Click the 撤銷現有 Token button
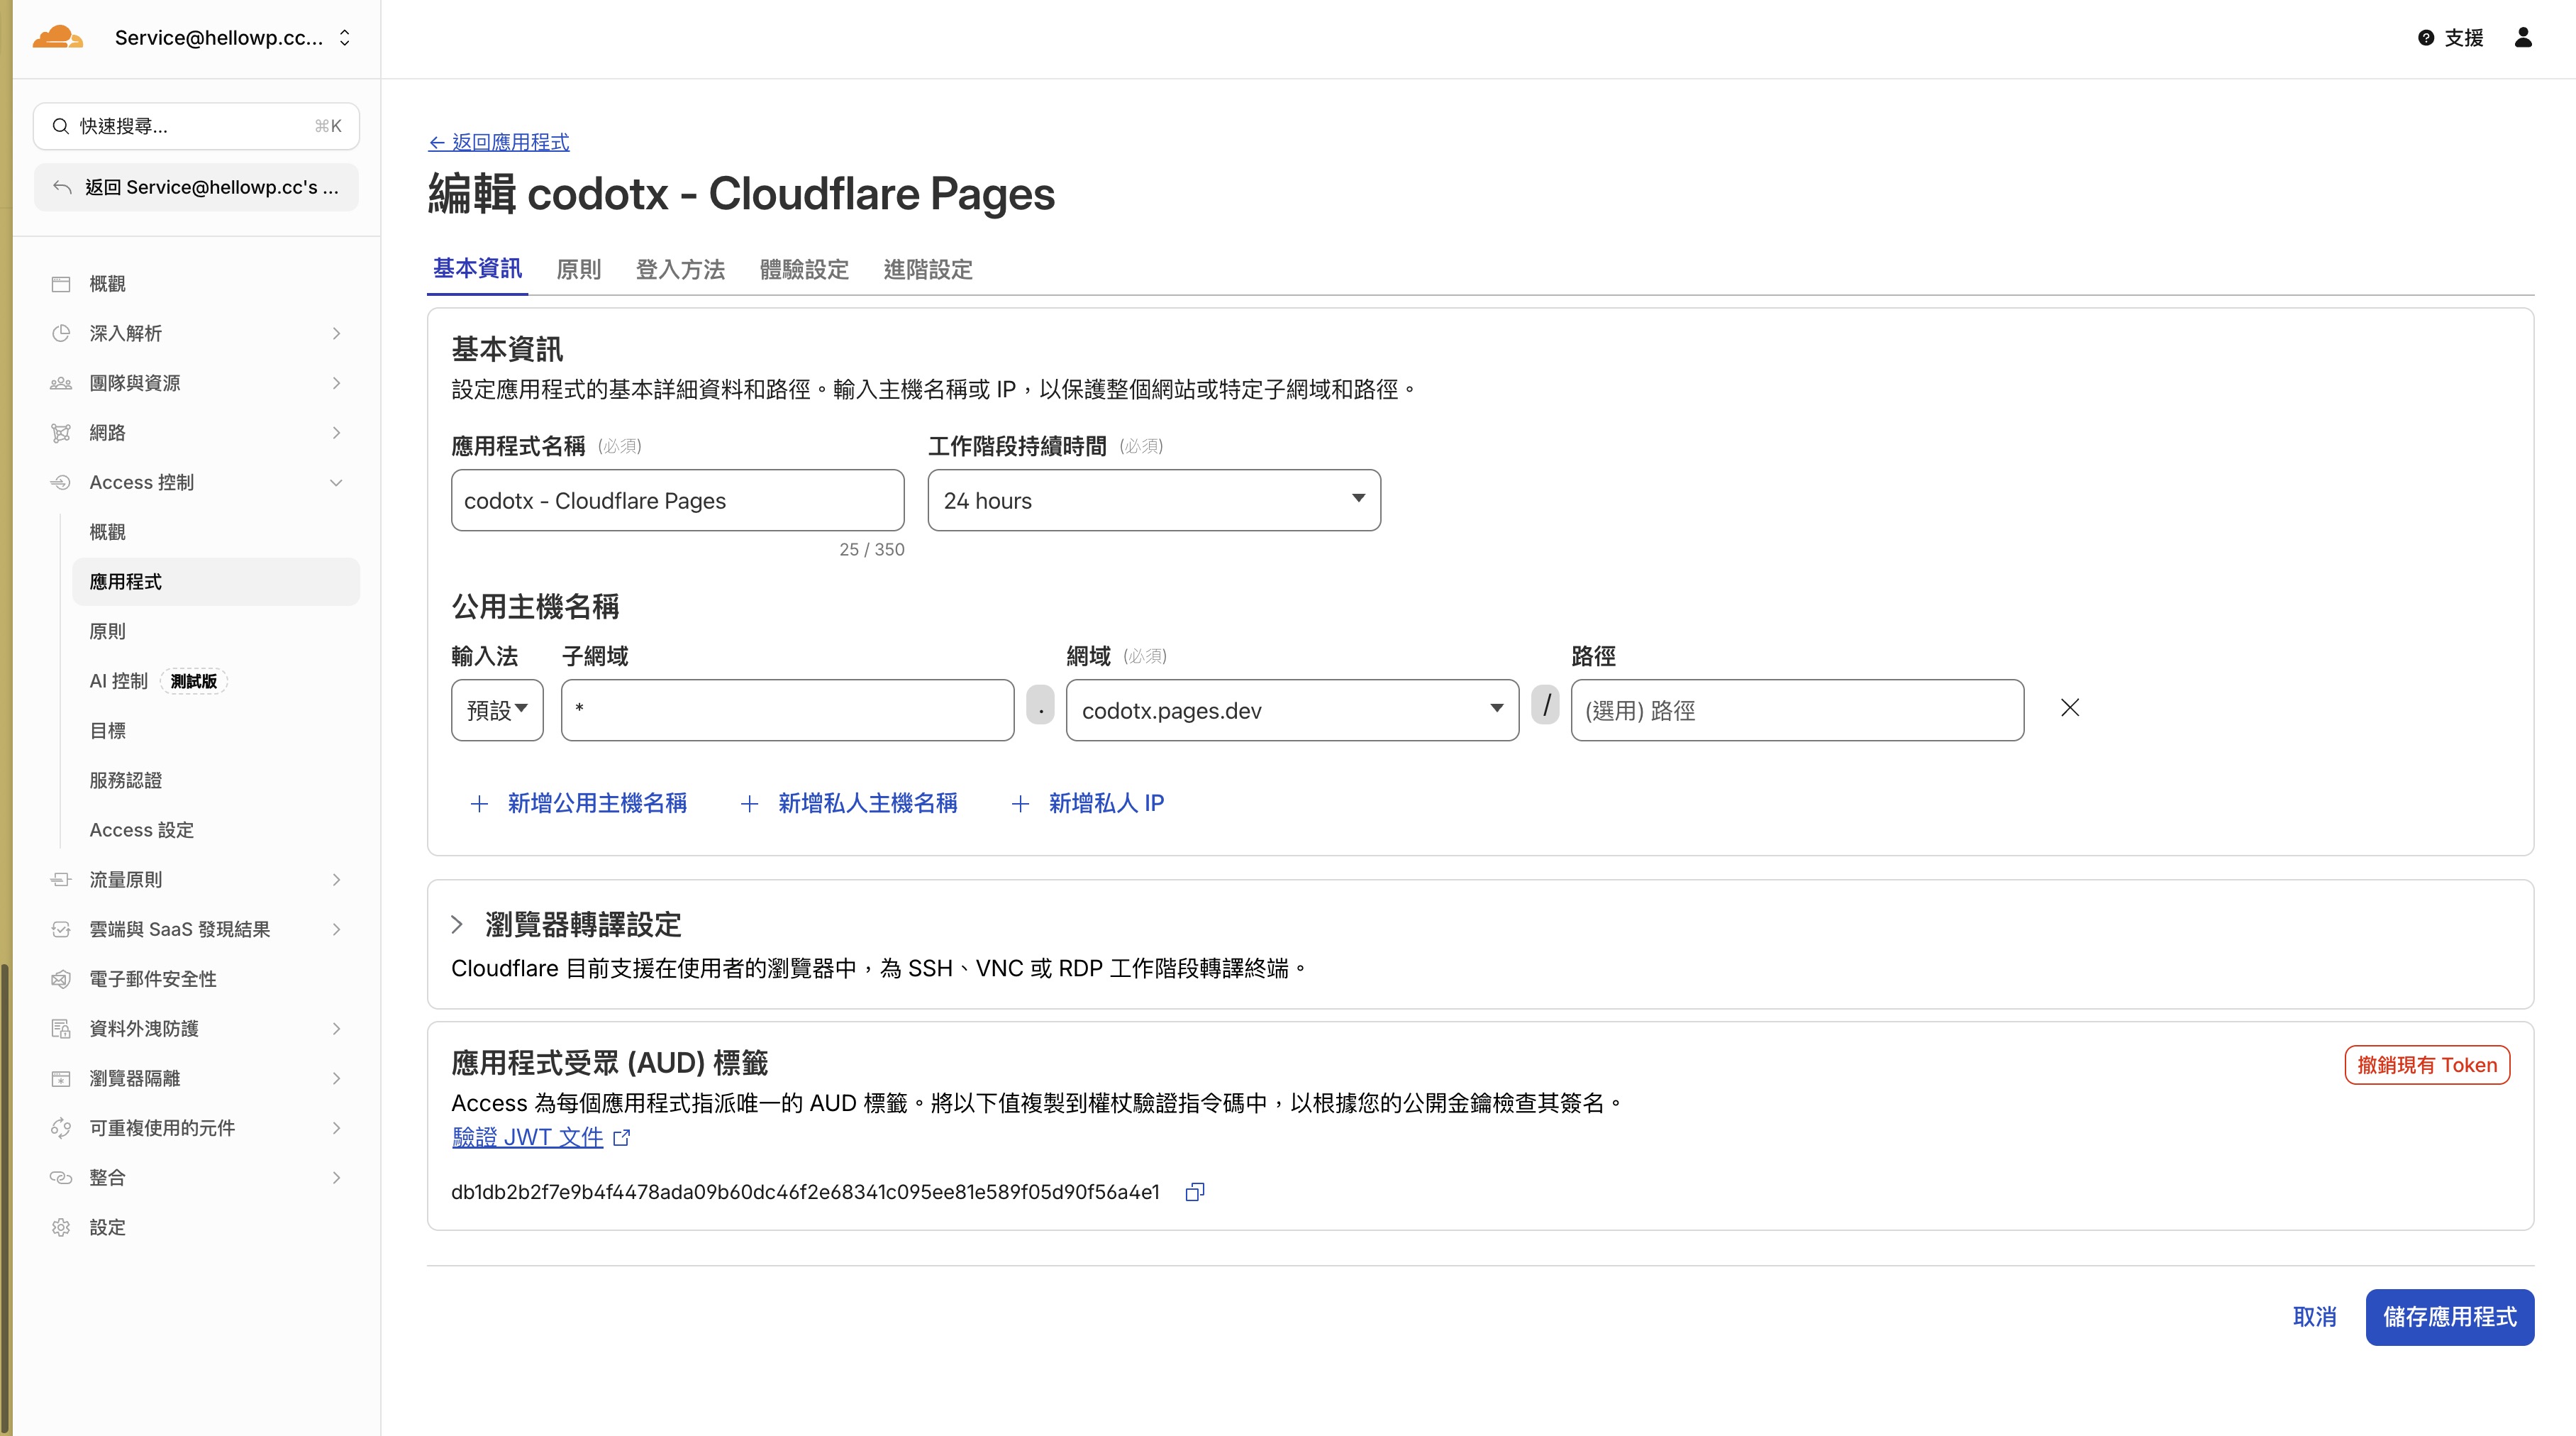Viewport: 2576px width, 1436px height. point(2426,1064)
